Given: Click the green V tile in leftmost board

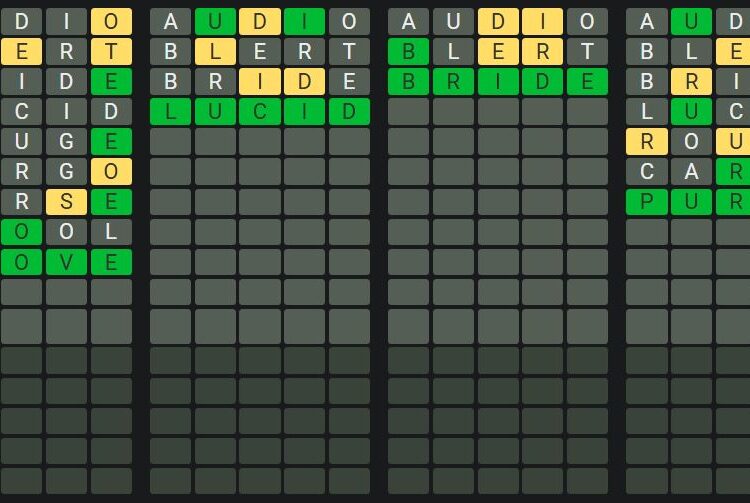Looking at the screenshot, I should click(66, 262).
